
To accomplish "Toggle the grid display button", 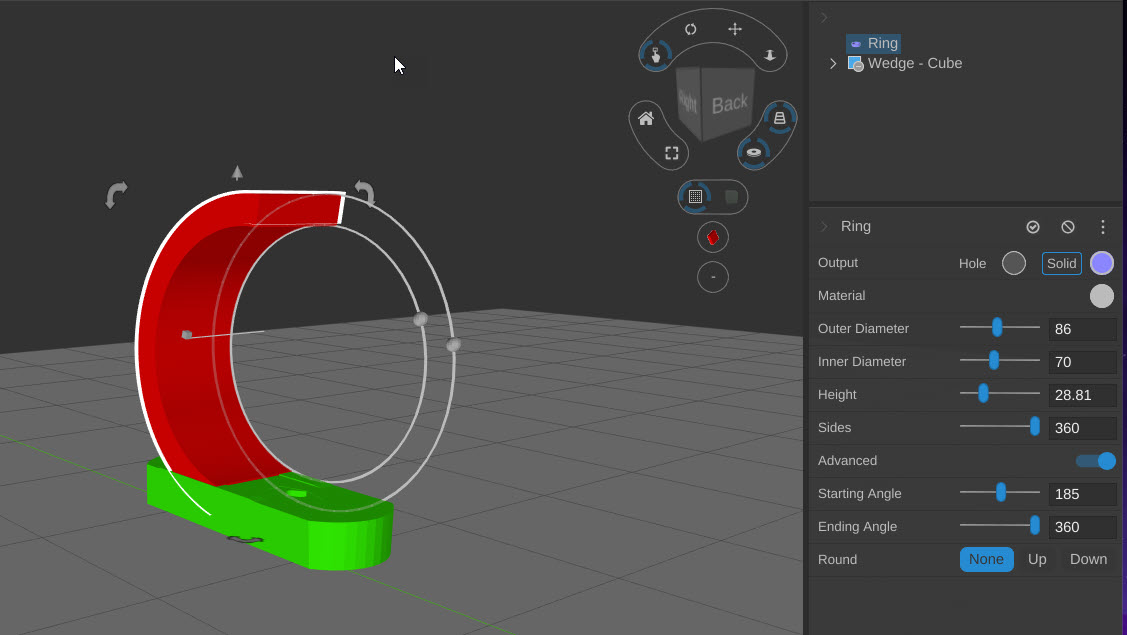I will [695, 197].
